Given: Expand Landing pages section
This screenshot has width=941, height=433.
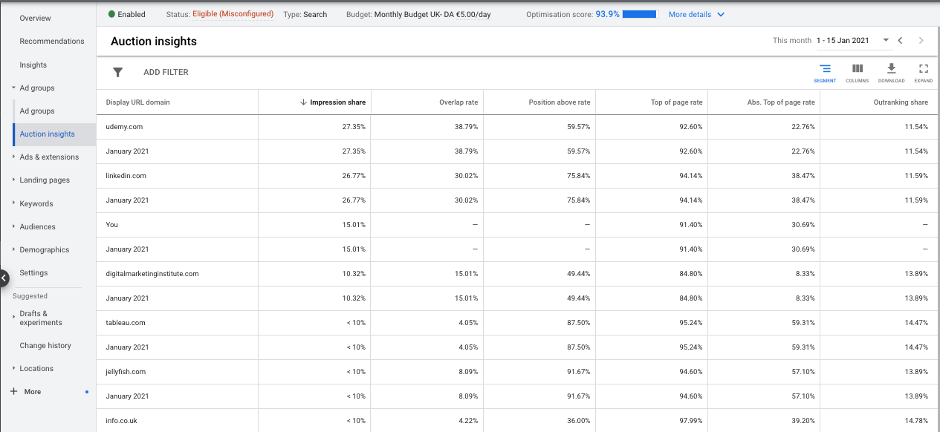Looking at the screenshot, I should (x=14, y=180).
